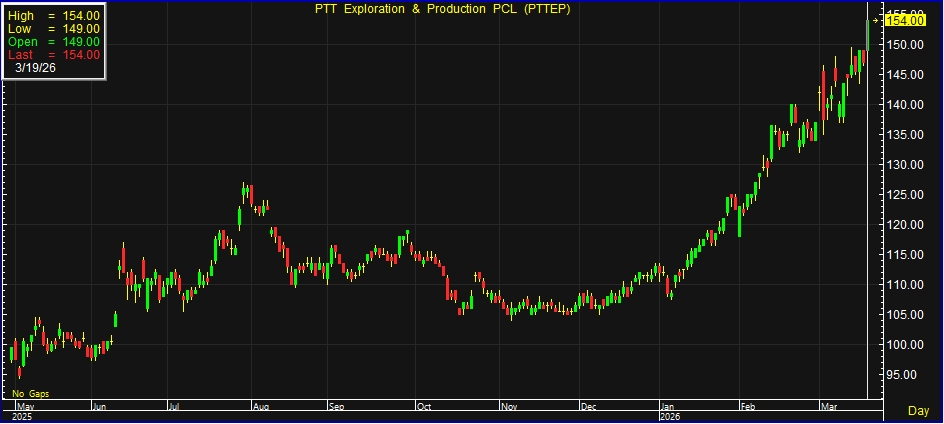Click the 125.00 level on price axis

point(904,195)
